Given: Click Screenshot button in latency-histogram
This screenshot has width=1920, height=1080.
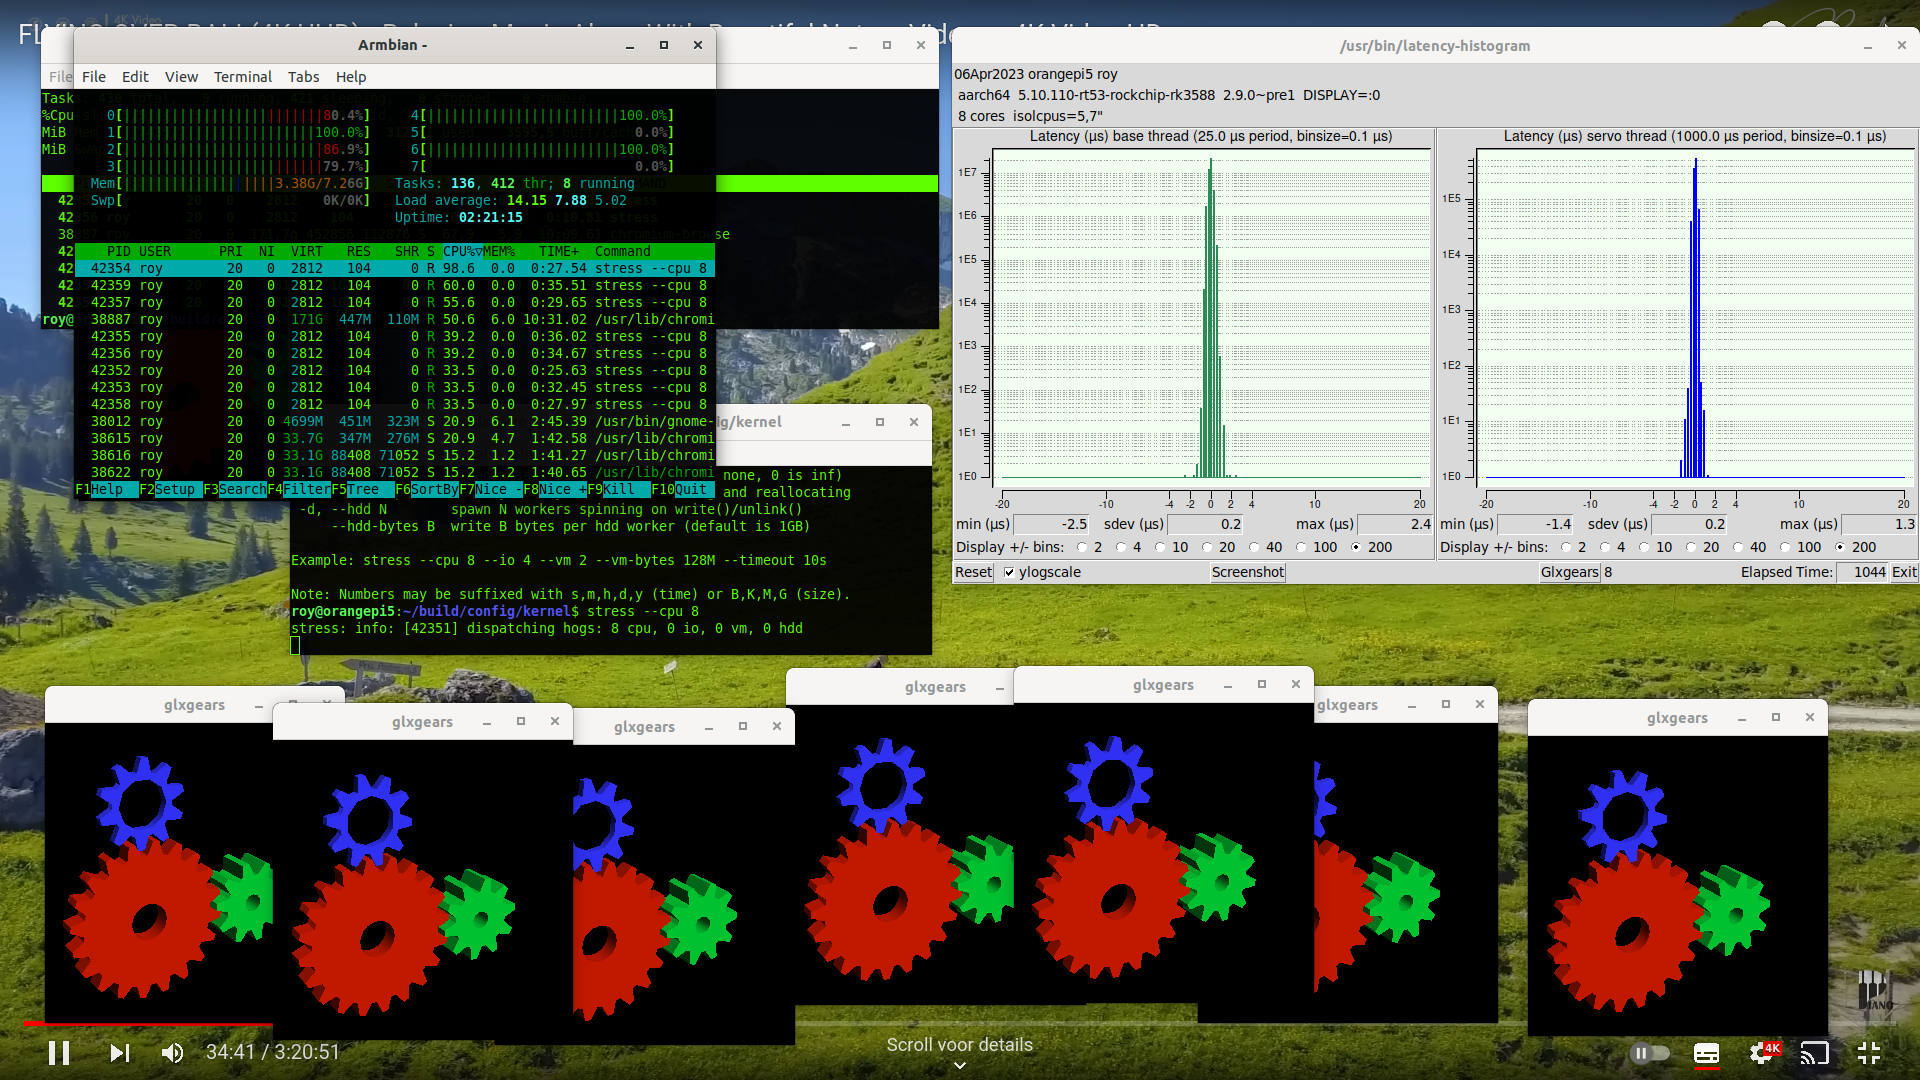Looking at the screenshot, I should point(1247,572).
